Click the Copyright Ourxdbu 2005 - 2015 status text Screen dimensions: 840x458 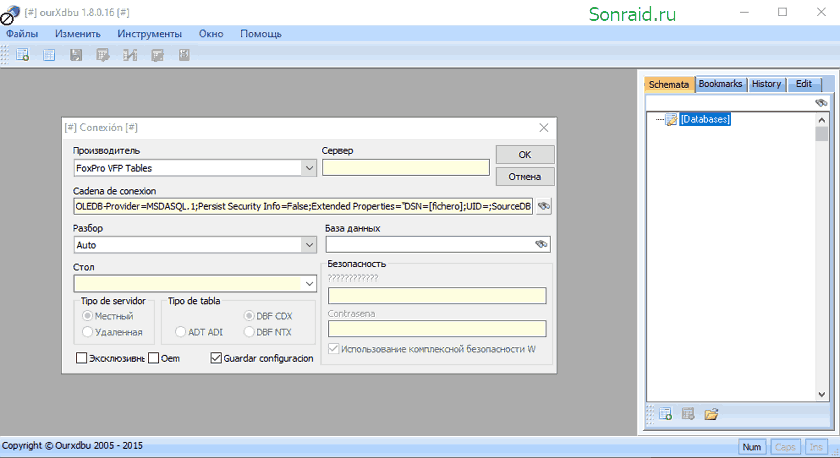click(72, 445)
